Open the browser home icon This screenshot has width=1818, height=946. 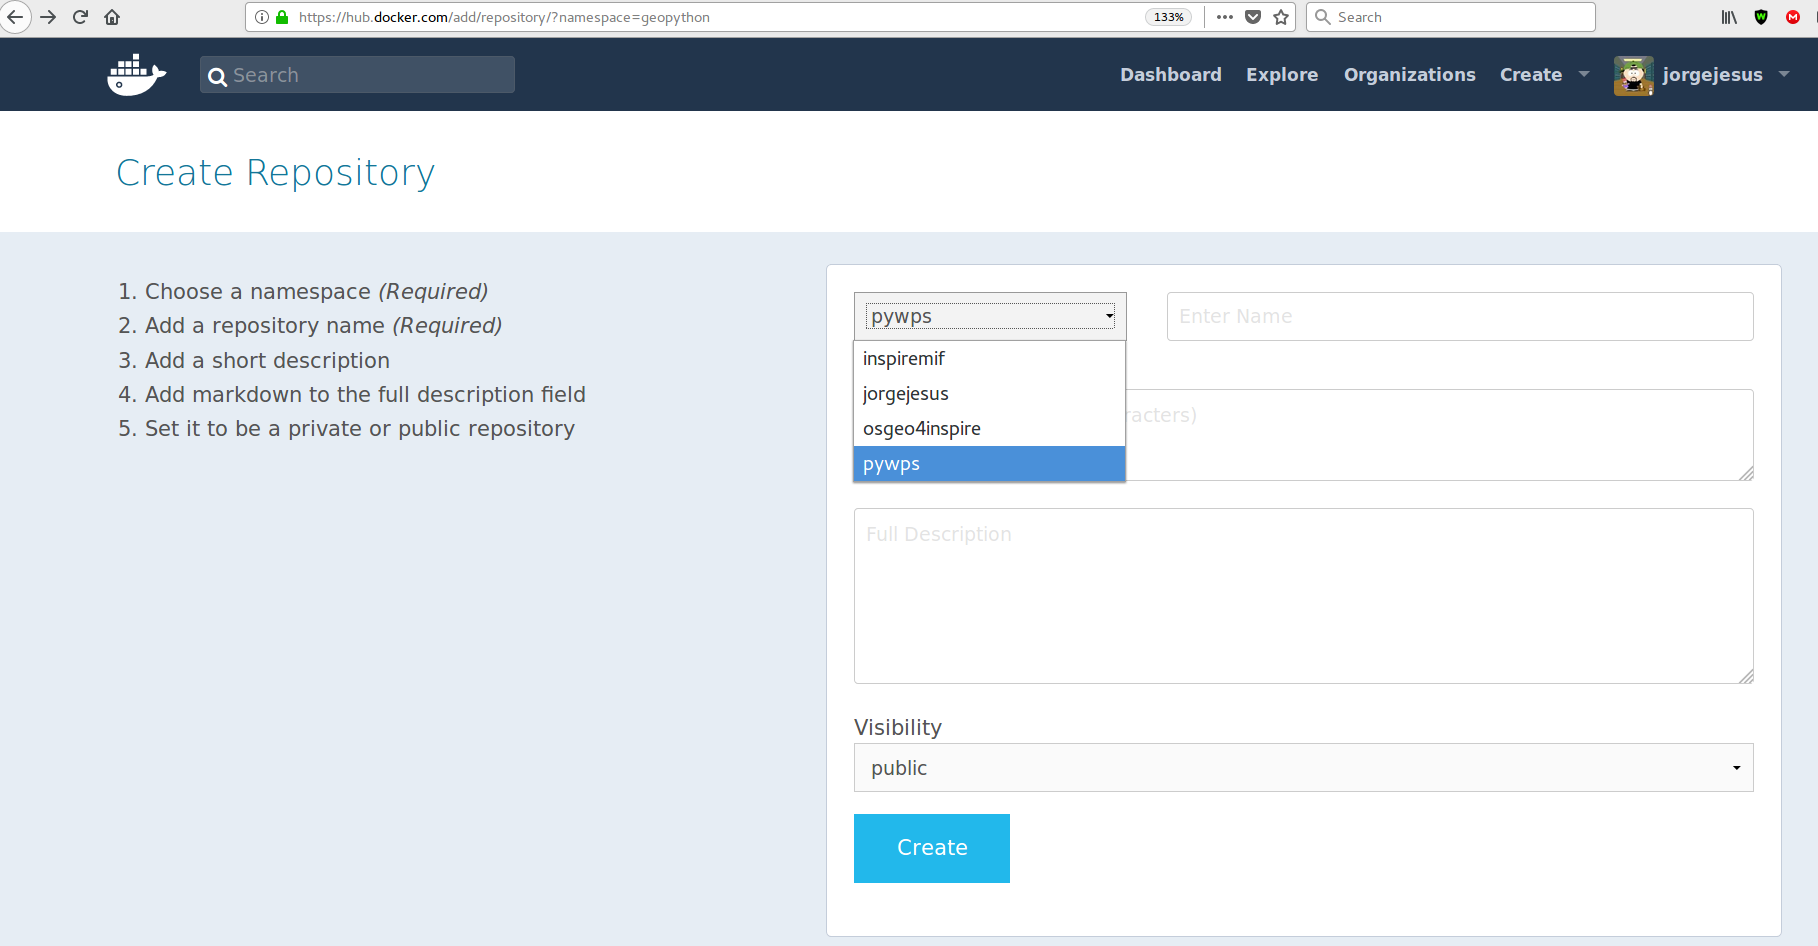pyautogui.click(x=112, y=17)
